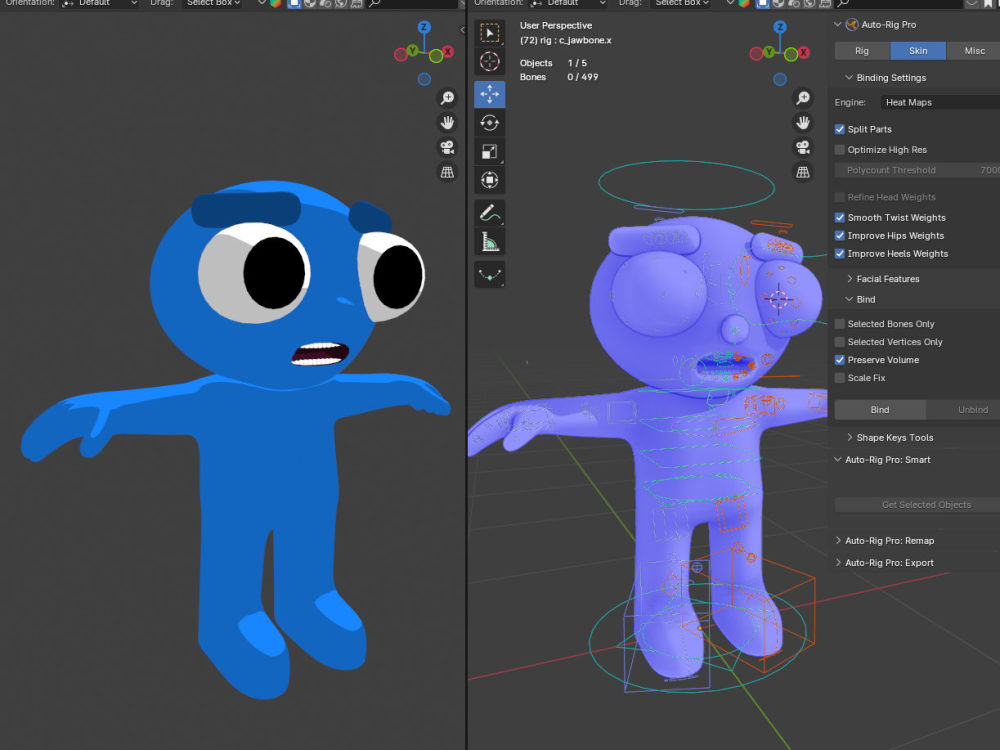The width and height of the screenshot is (1000, 750).
Task: Click red X axis on left viewport gizmo
Action: pyautogui.click(x=448, y=52)
